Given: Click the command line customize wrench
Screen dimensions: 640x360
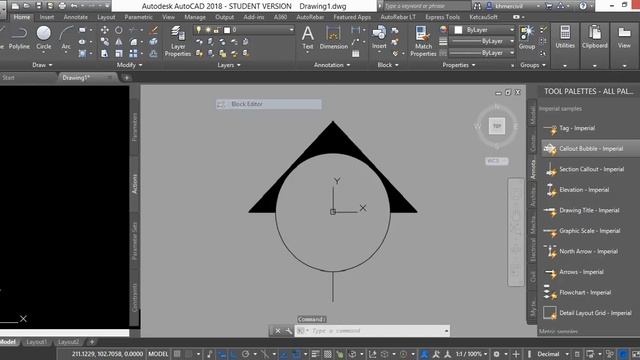Looking at the screenshot, I should (289, 331).
